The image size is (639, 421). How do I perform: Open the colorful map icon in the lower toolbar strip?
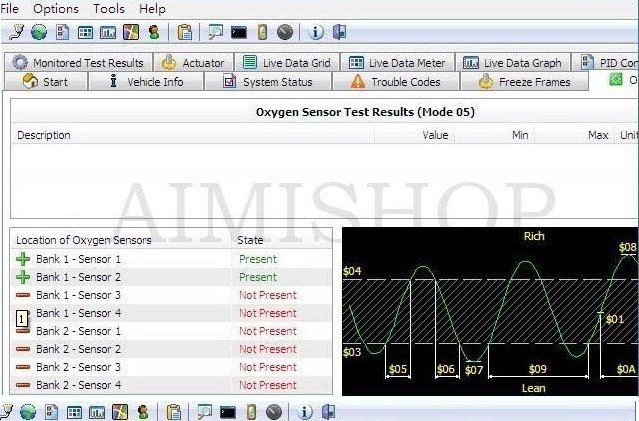click(119, 412)
